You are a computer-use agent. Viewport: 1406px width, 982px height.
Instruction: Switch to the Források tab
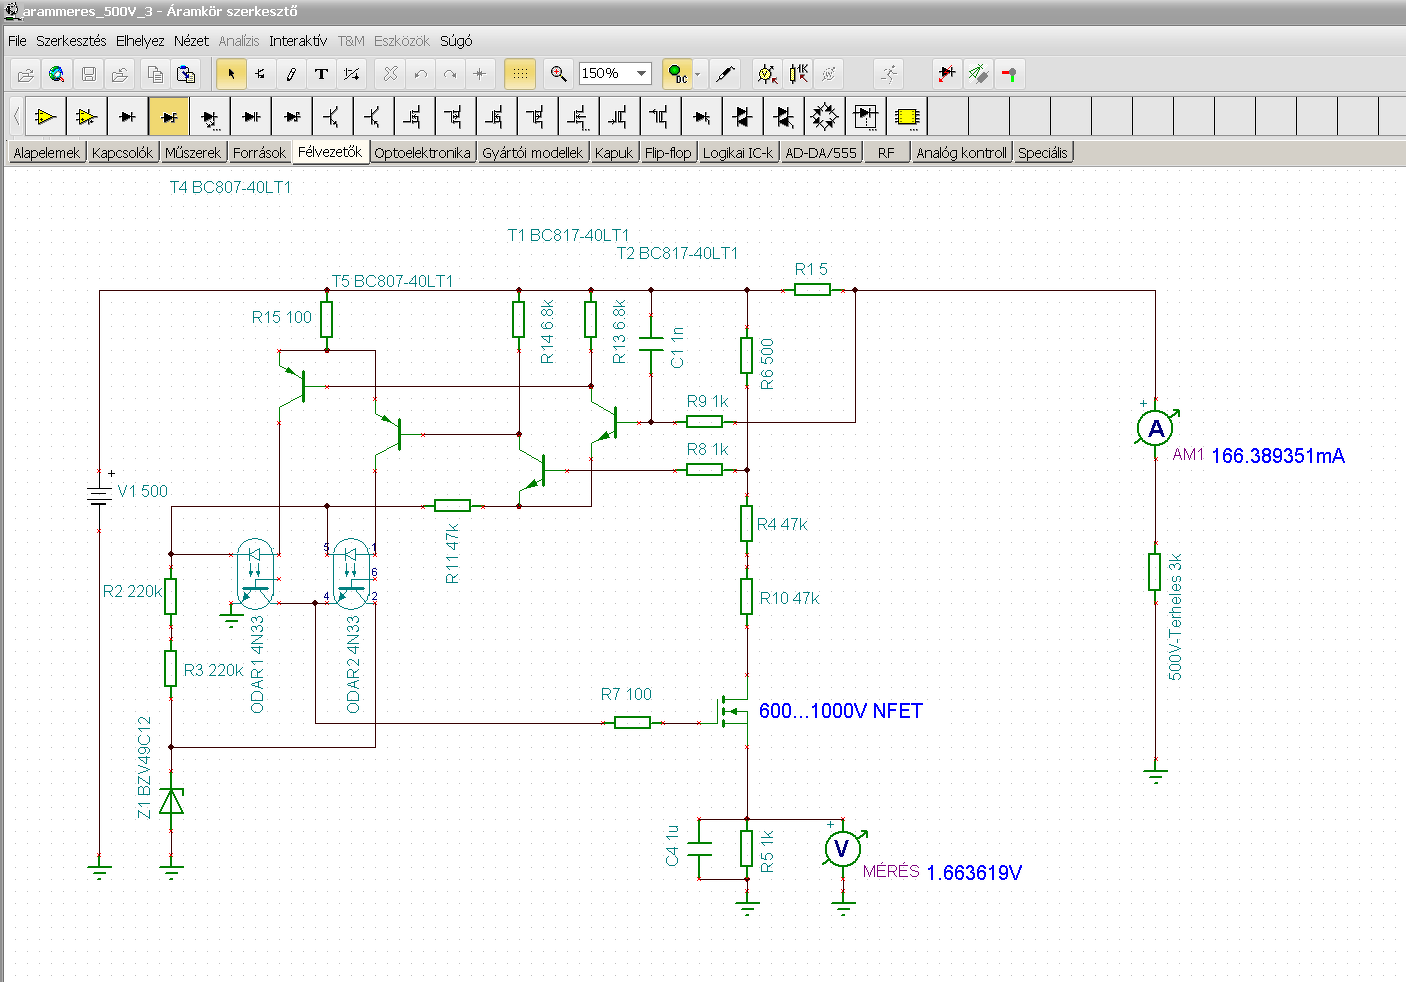pyautogui.click(x=259, y=153)
